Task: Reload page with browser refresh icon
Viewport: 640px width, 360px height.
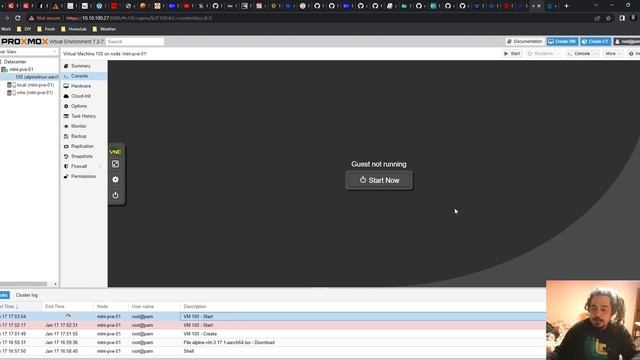Action: 18,18
